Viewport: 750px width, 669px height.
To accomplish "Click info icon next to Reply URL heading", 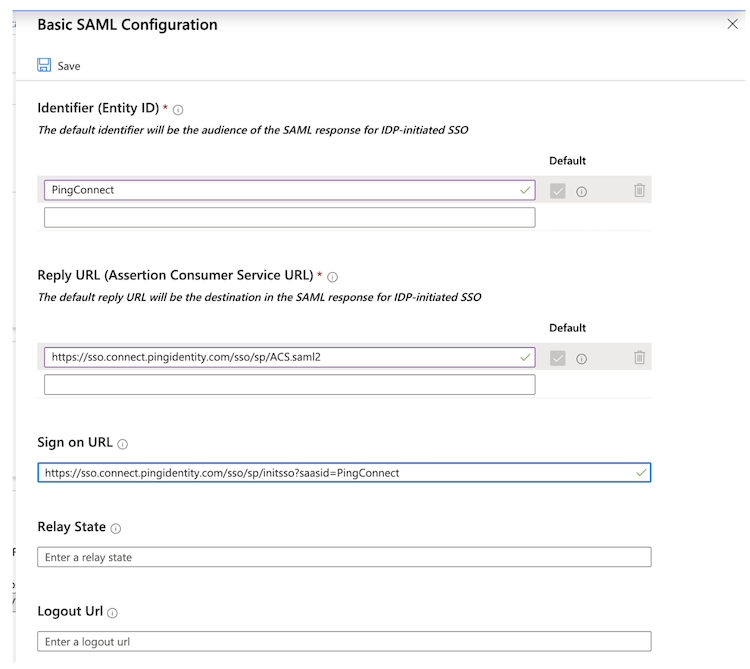I will pos(333,277).
